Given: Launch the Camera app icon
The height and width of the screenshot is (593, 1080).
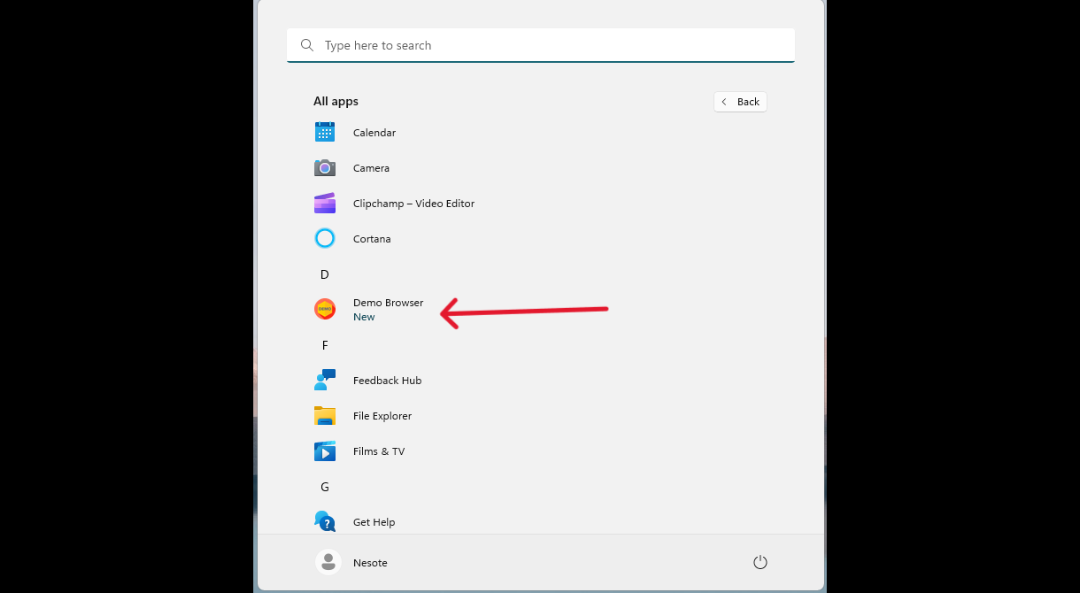Looking at the screenshot, I should coord(324,167).
